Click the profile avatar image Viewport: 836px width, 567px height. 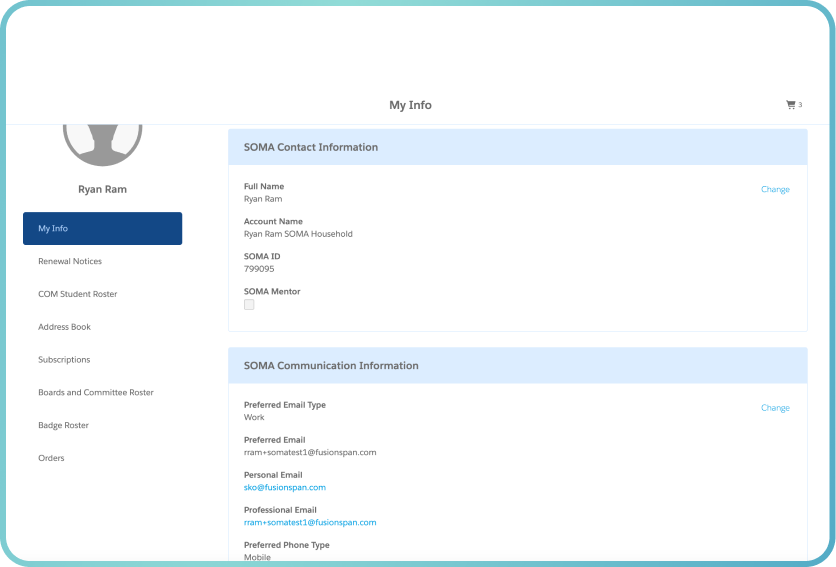(x=102, y=145)
